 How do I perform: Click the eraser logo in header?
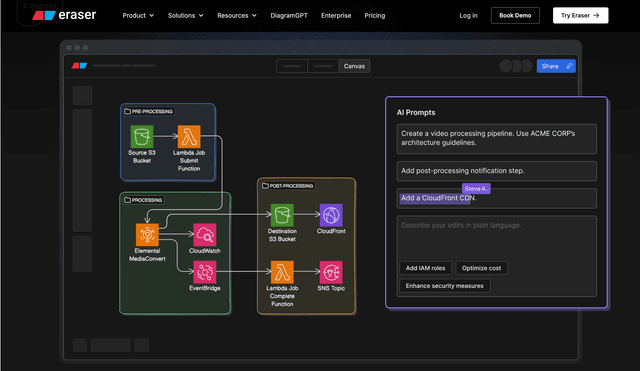[64, 15]
